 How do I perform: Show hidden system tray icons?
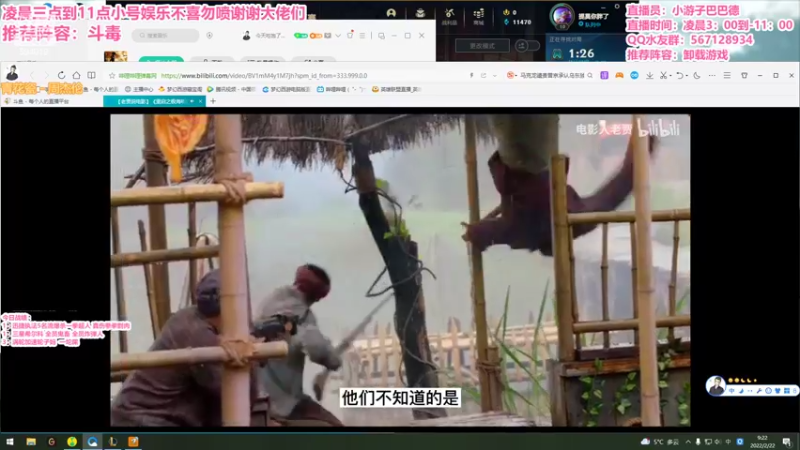[688, 442]
